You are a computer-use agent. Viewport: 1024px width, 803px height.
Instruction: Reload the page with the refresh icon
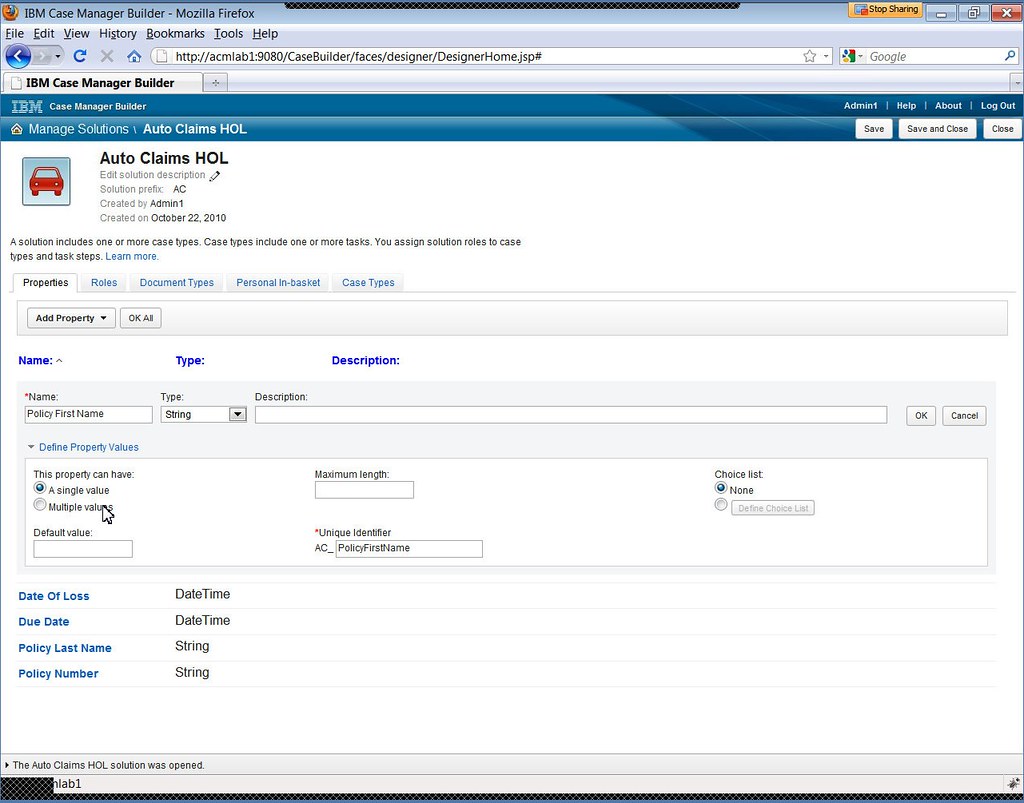[80, 56]
